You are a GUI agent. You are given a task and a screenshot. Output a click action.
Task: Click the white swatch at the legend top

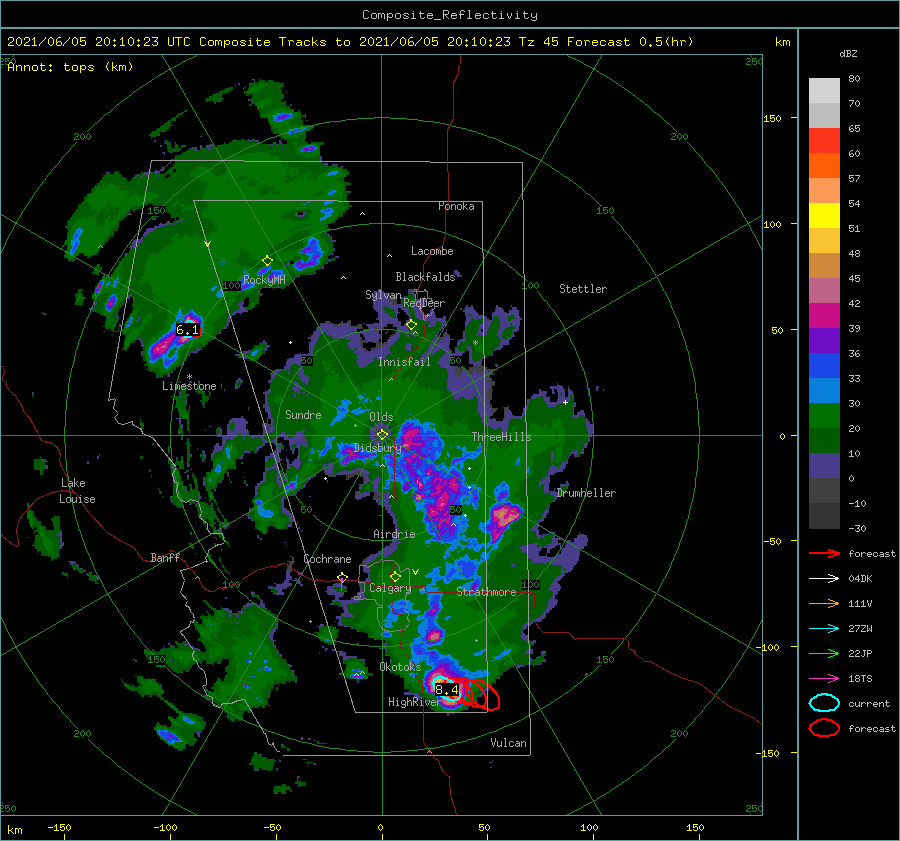(824, 90)
